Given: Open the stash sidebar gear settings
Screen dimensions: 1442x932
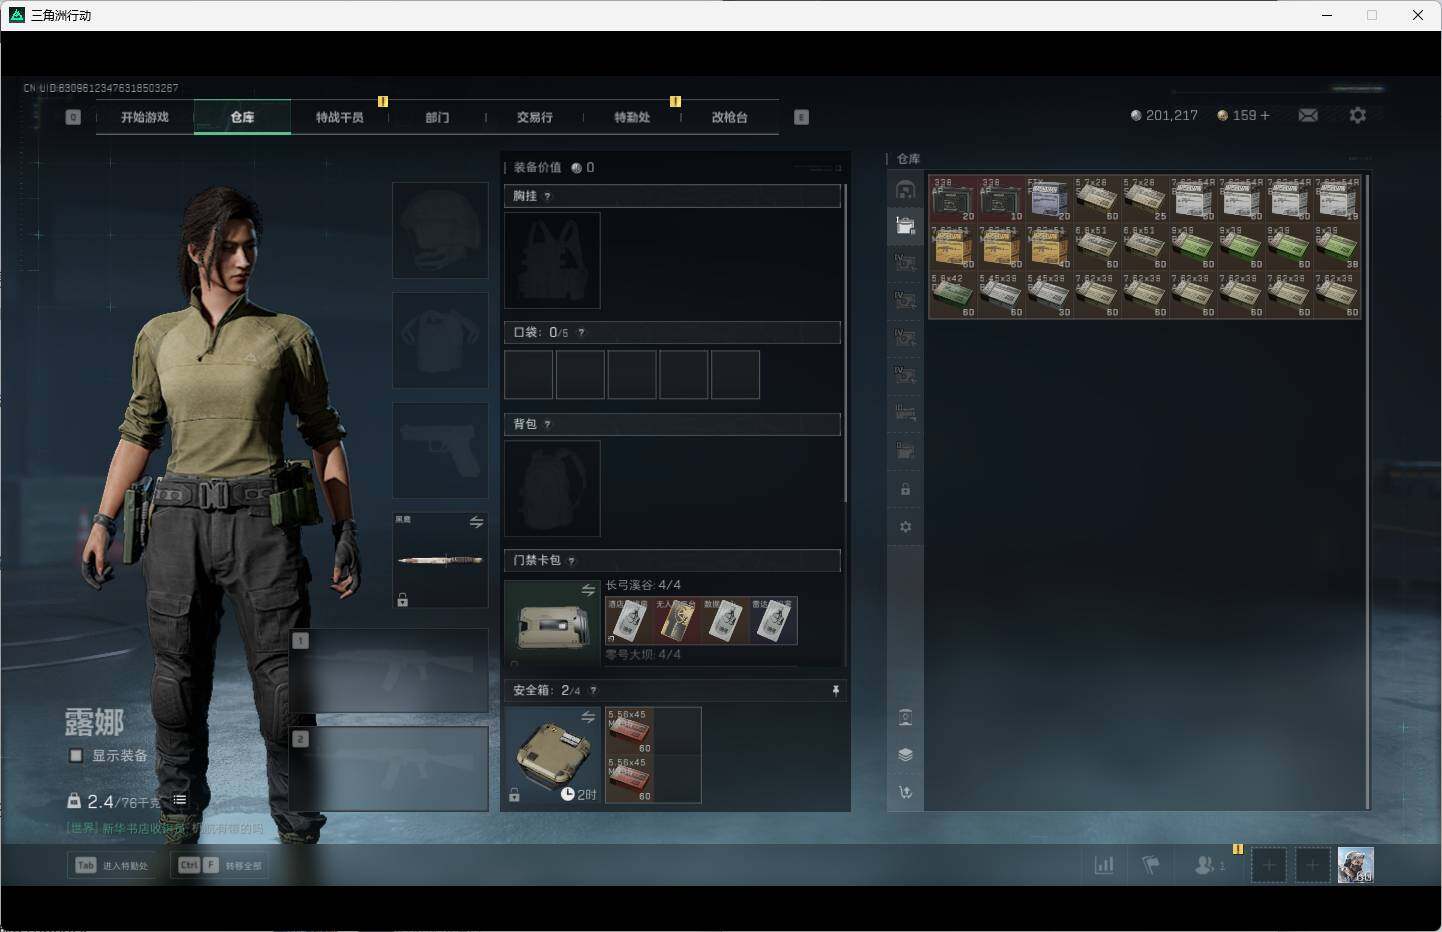Looking at the screenshot, I should [905, 526].
